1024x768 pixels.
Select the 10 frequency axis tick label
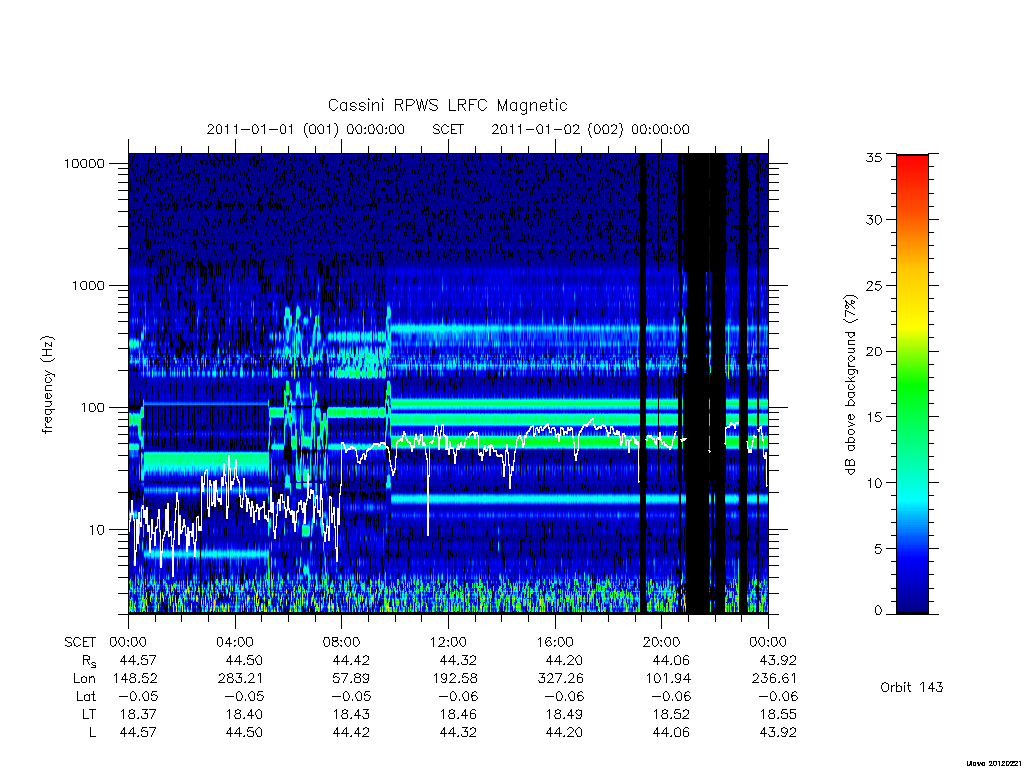(97, 530)
